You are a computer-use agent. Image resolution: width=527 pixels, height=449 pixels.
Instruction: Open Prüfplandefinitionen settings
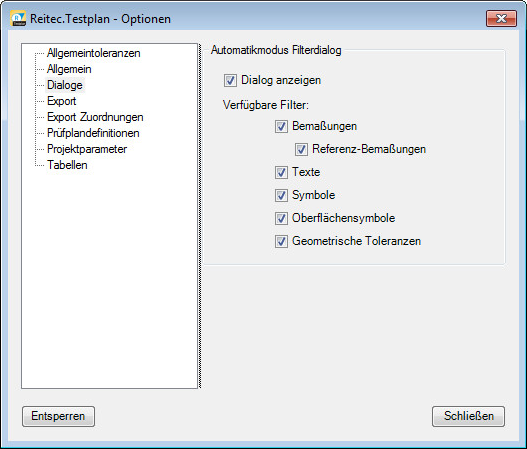93,133
